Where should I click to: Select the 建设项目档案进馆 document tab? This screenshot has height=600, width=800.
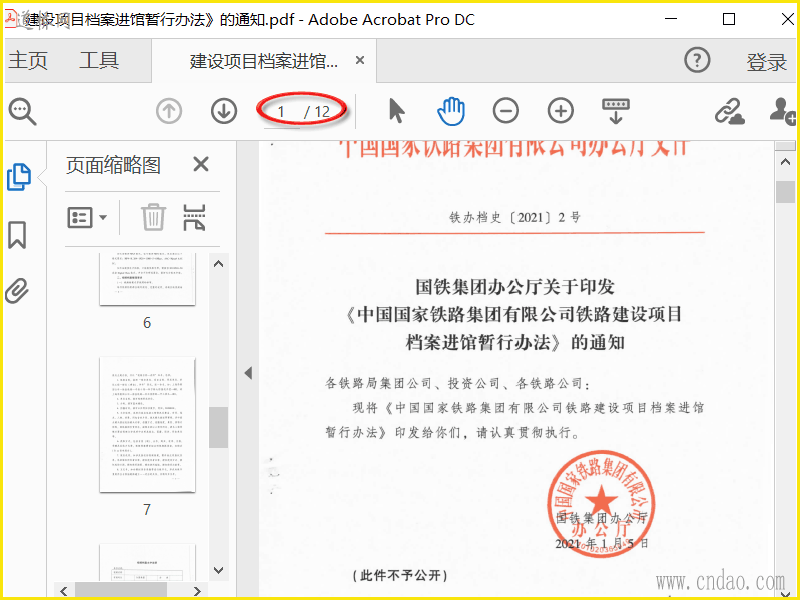click(x=264, y=61)
